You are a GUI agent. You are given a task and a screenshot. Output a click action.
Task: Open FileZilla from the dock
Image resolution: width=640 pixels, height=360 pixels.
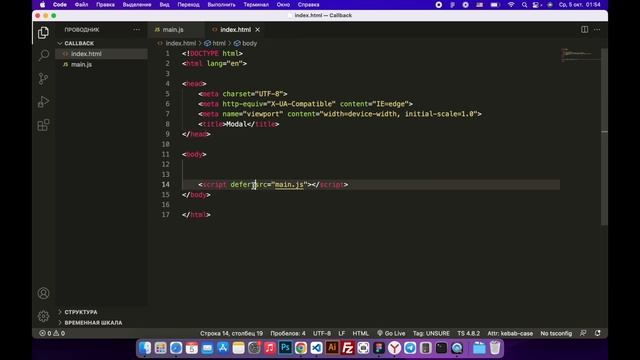pos(347,348)
